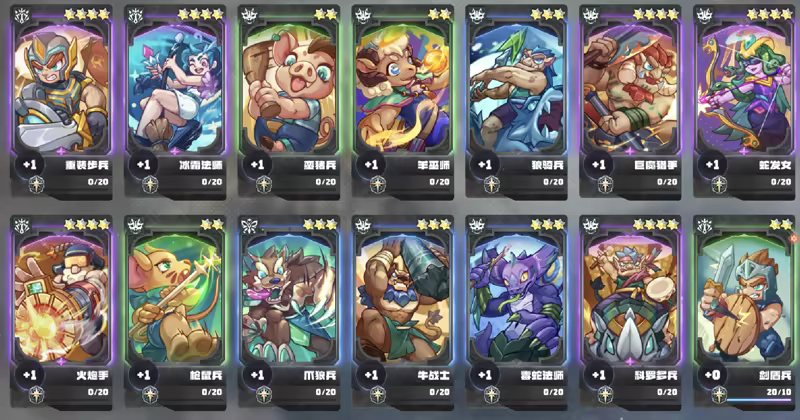
Task: Open the 冰霜法师 ice mage card
Action: point(175,102)
